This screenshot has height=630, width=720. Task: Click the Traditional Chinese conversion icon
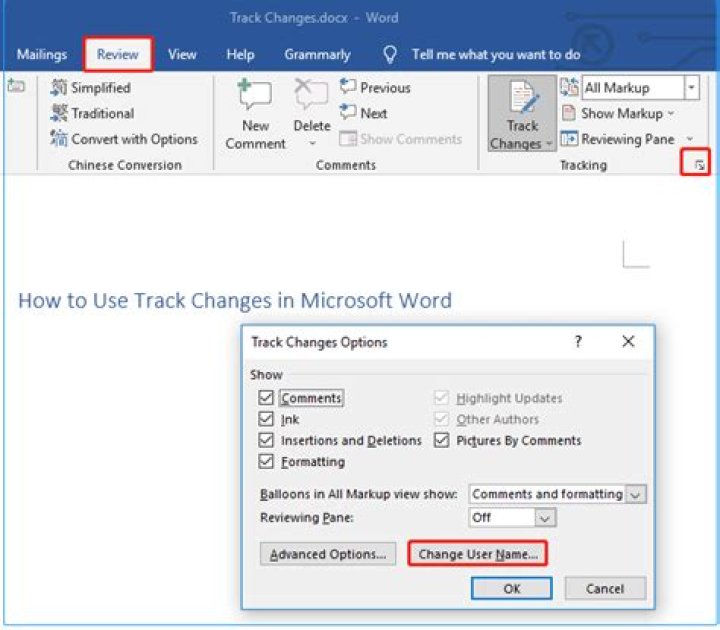point(59,113)
